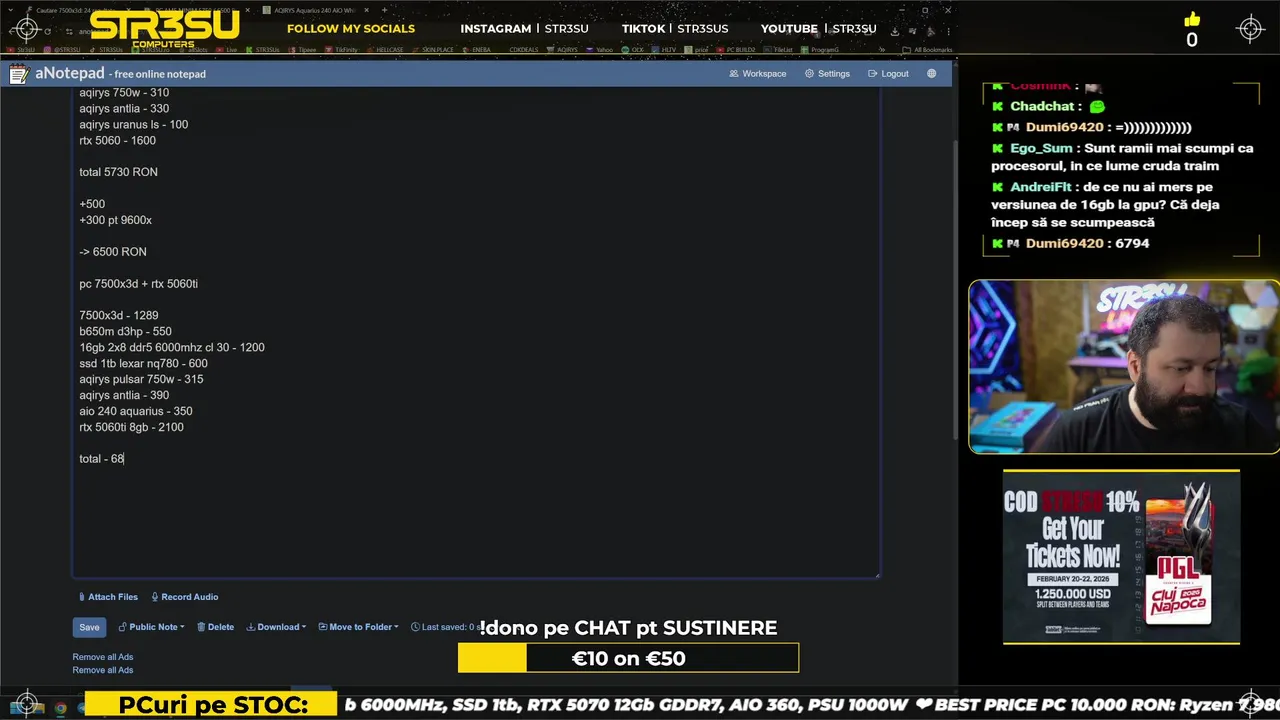
Task: Click the 'rtx 5060ti 8gb - 2100' line
Action: click(x=131, y=428)
